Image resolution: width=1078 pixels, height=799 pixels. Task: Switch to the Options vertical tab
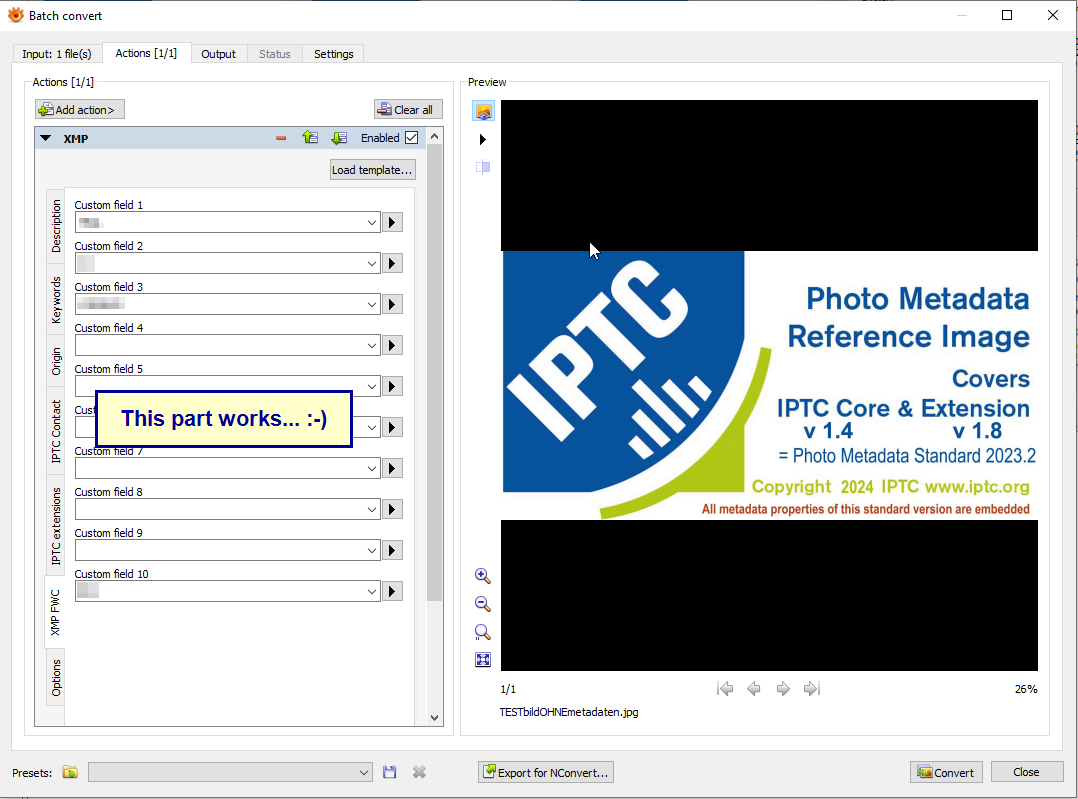56,677
